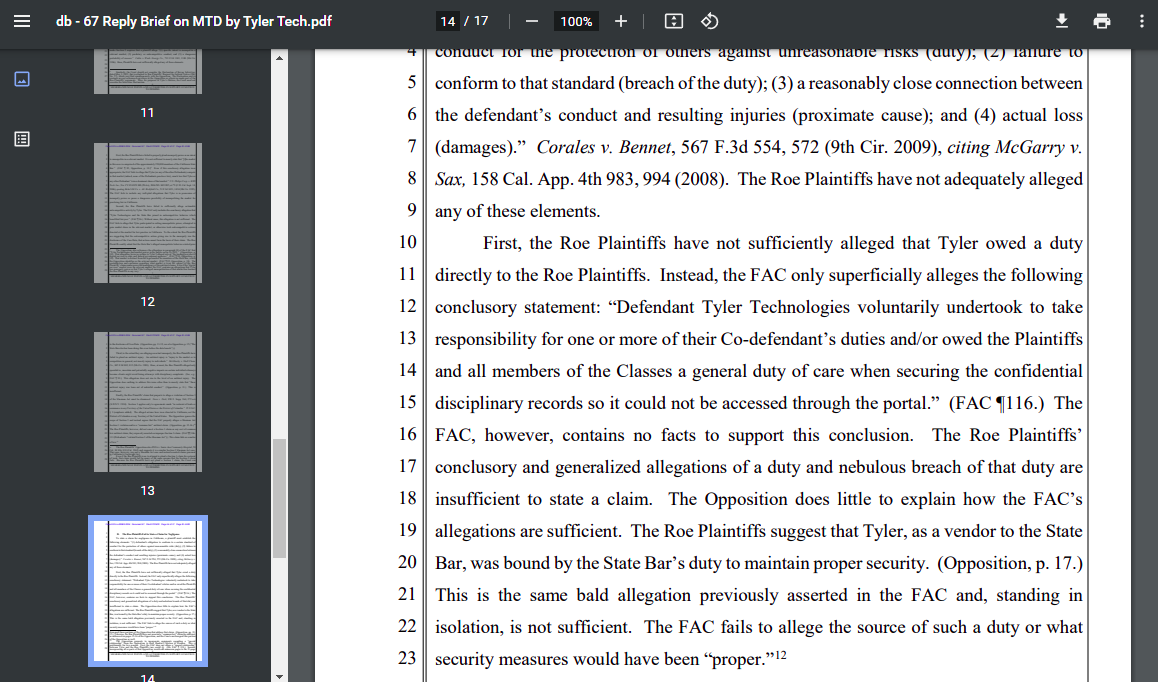This screenshot has height=682, width=1158.
Task: Print the document
Action: pyautogui.click(x=1101, y=21)
